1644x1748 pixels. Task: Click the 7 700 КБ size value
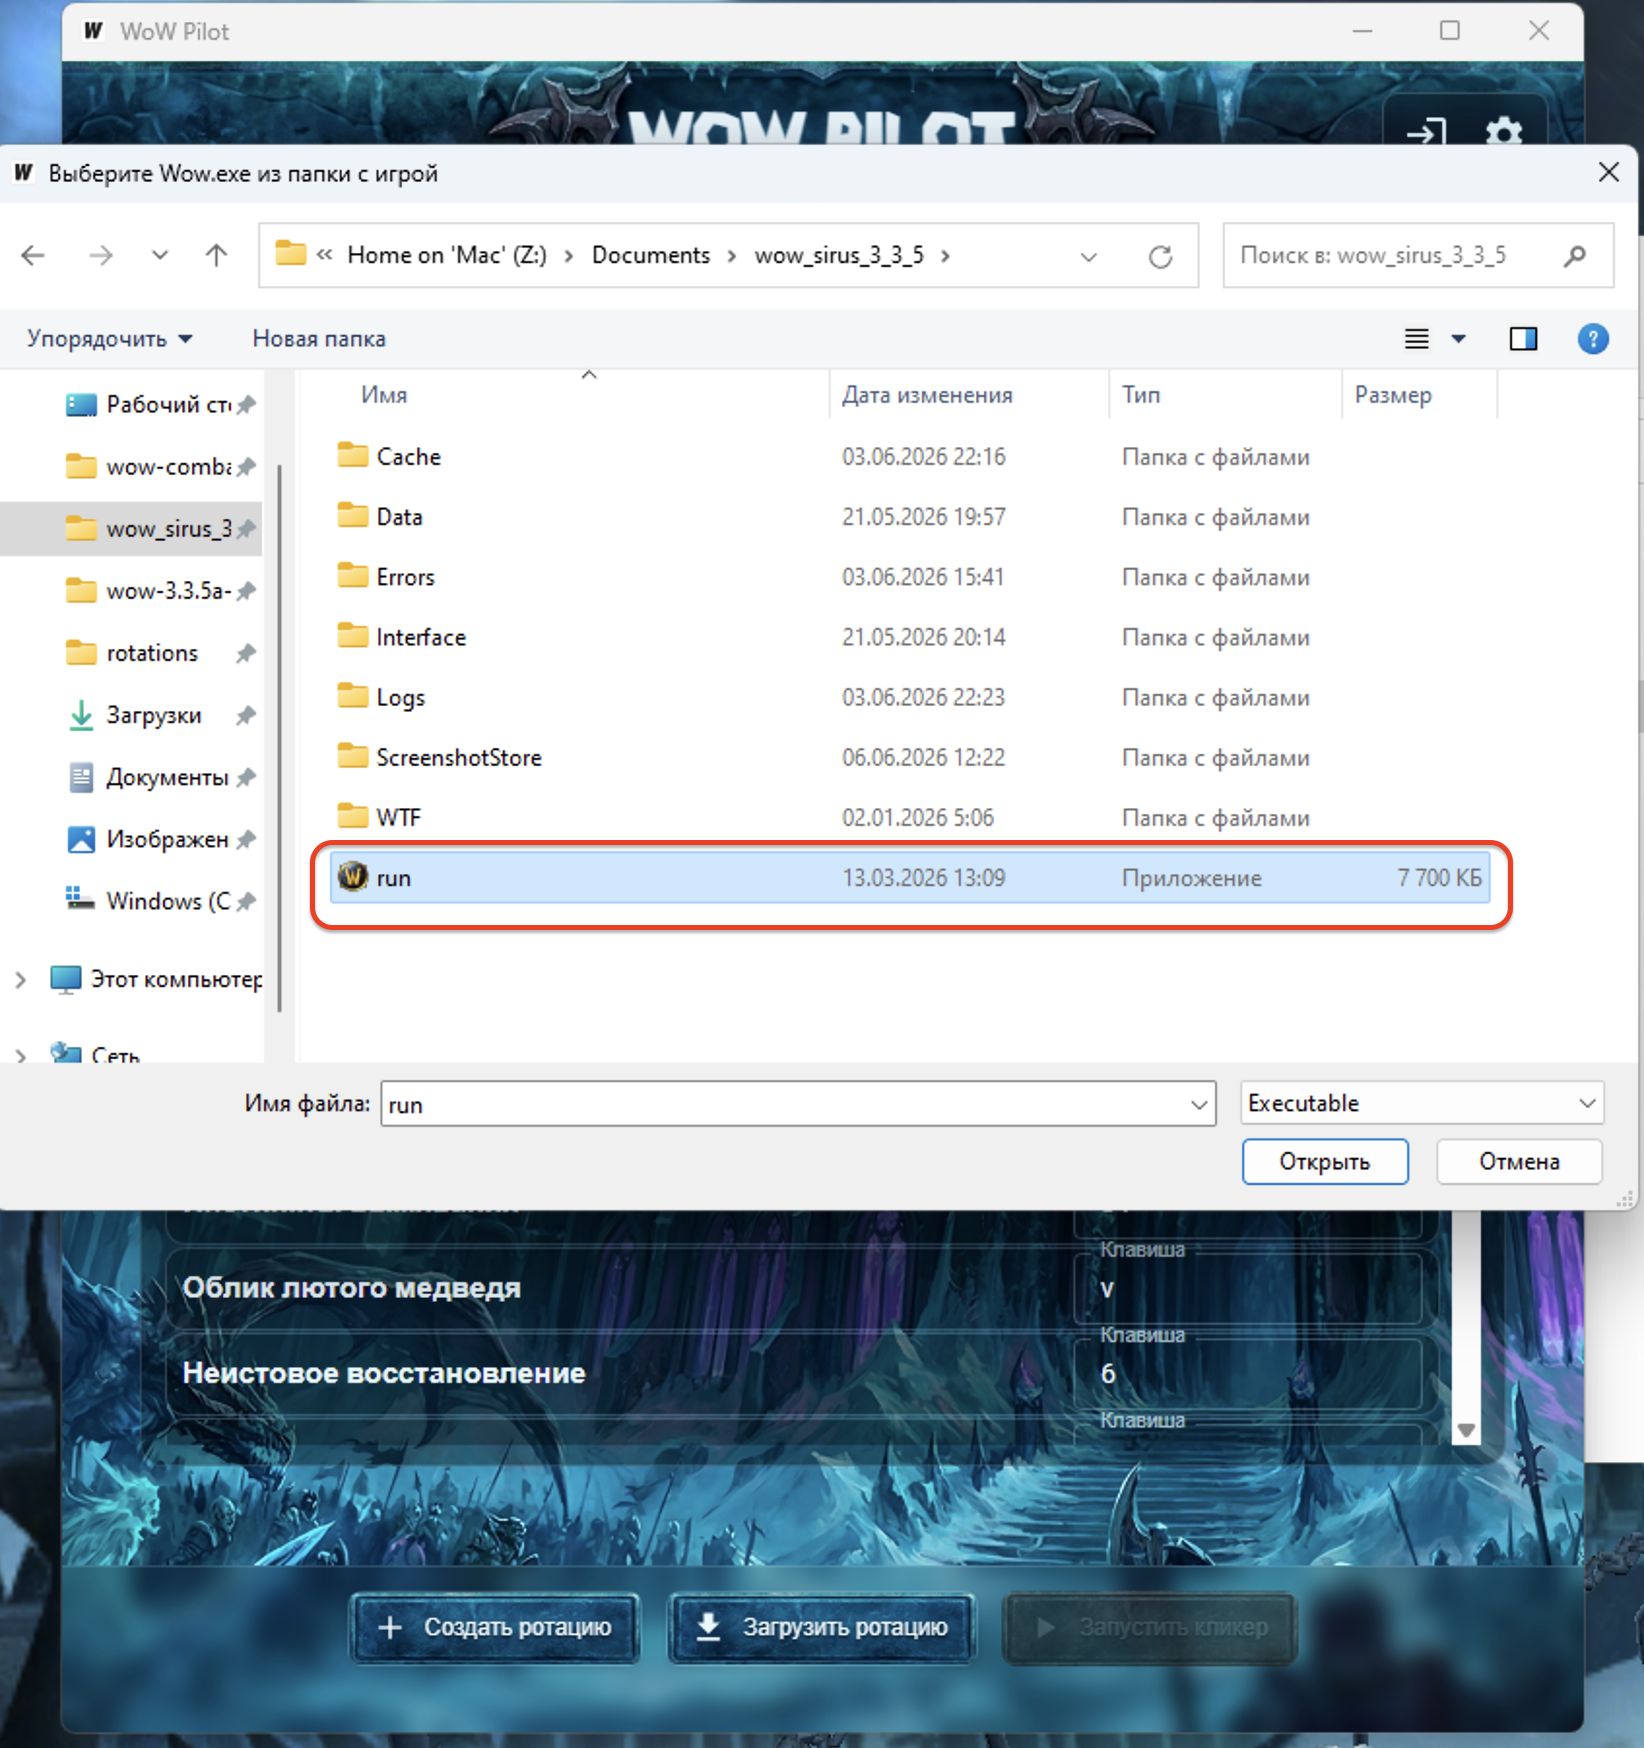coord(1439,878)
